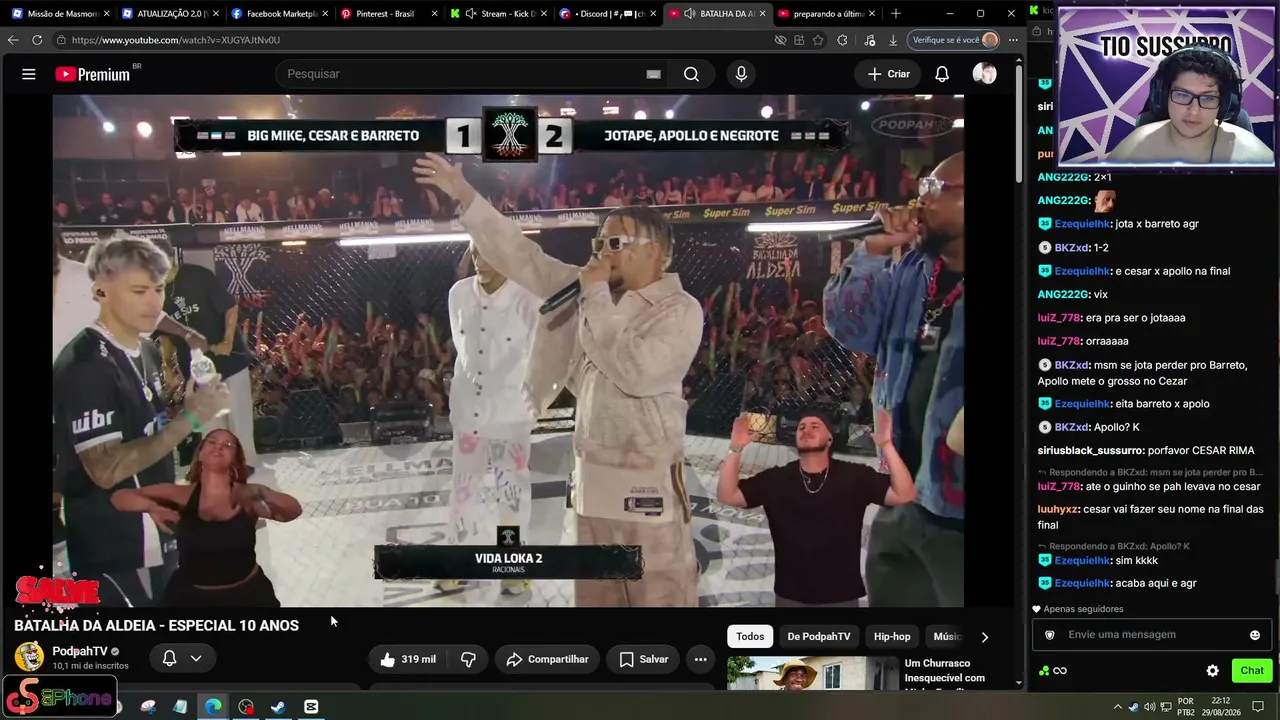This screenshot has width=1280, height=720.
Task: Send message with green Chat button
Action: click(1252, 671)
